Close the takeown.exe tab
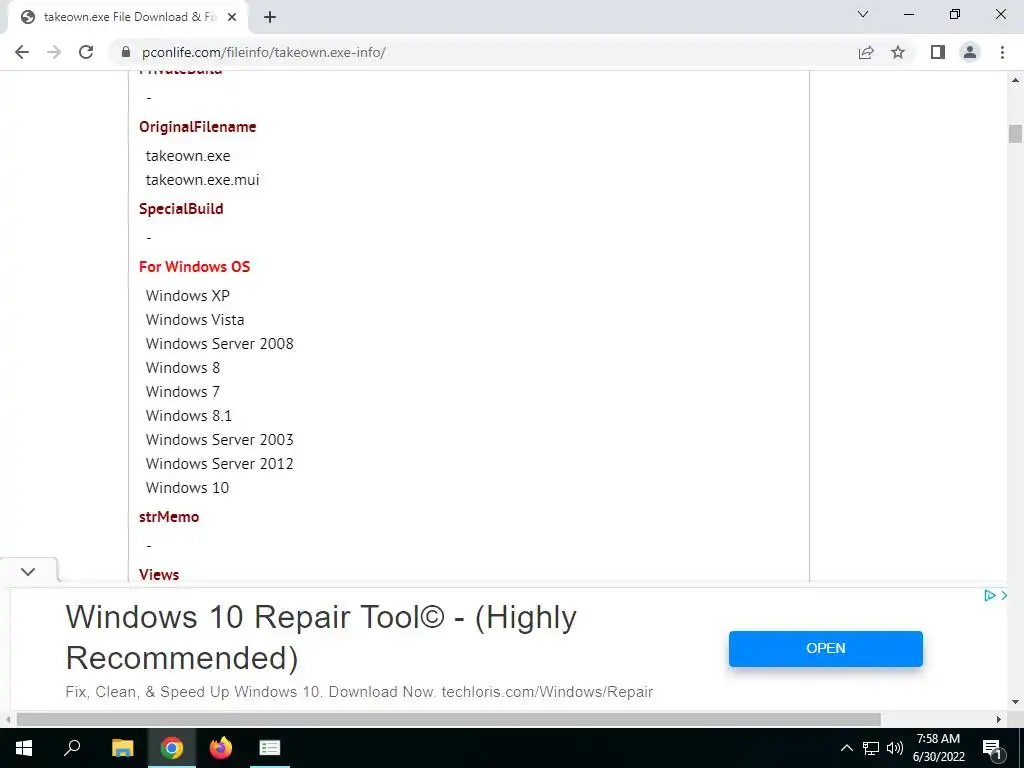 232,17
